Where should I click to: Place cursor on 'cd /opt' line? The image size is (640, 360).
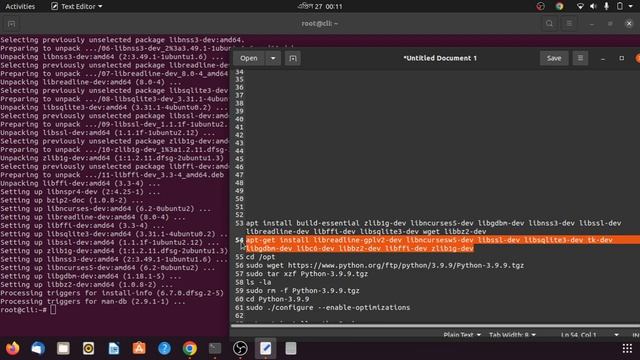(260, 257)
